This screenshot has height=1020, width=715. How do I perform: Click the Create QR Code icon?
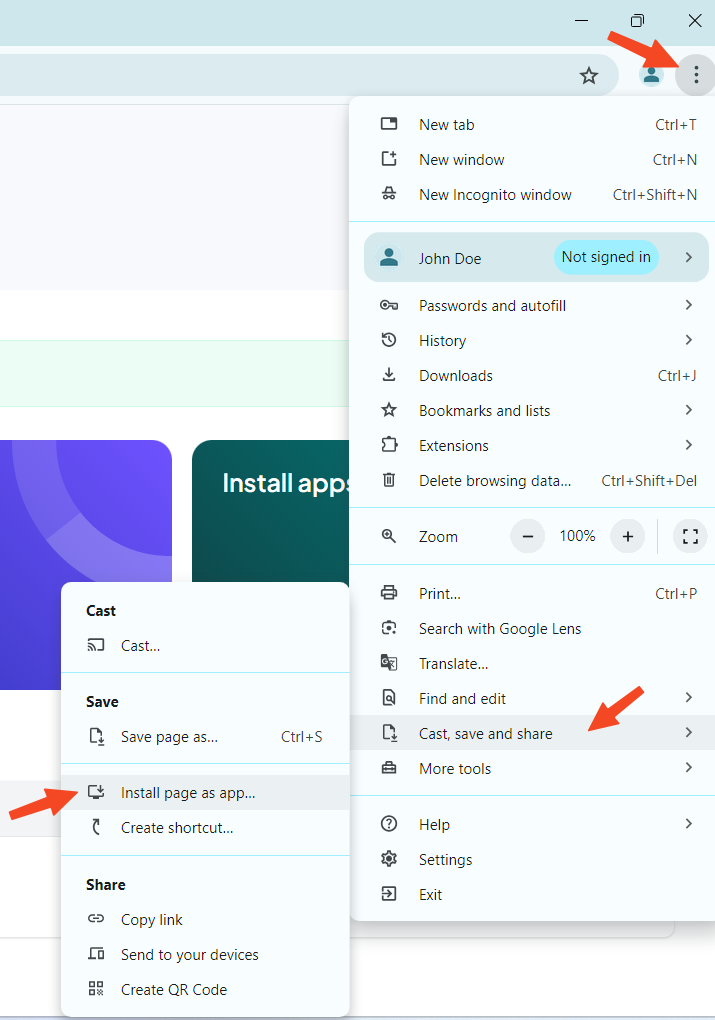tap(96, 989)
